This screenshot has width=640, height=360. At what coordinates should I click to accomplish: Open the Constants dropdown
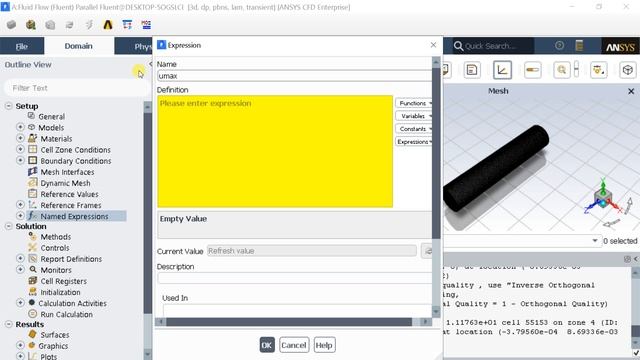coord(413,129)
